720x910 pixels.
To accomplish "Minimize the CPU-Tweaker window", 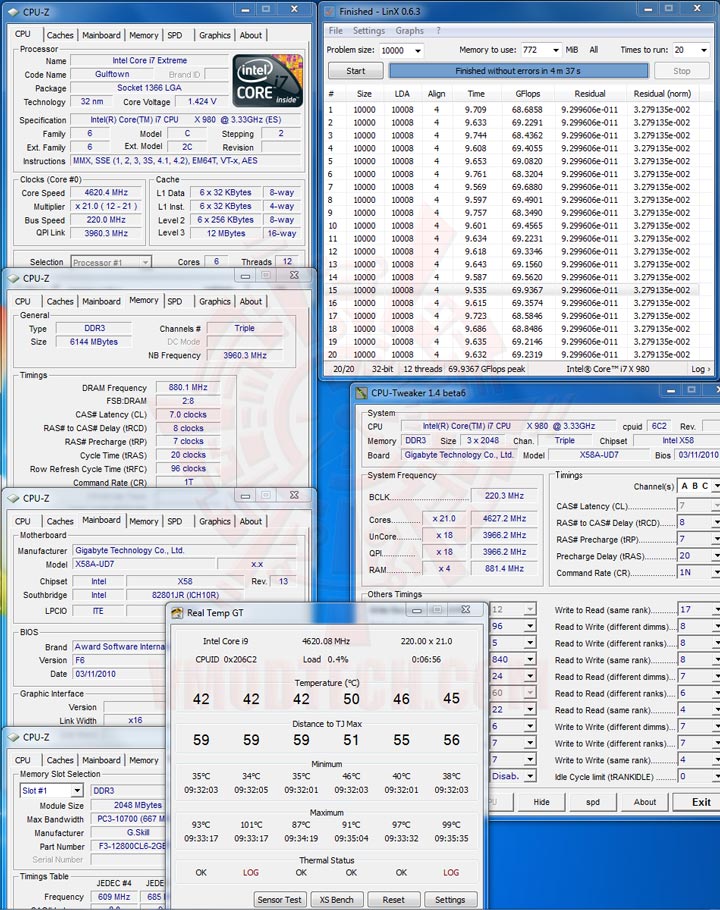I will tap(671, 391).
